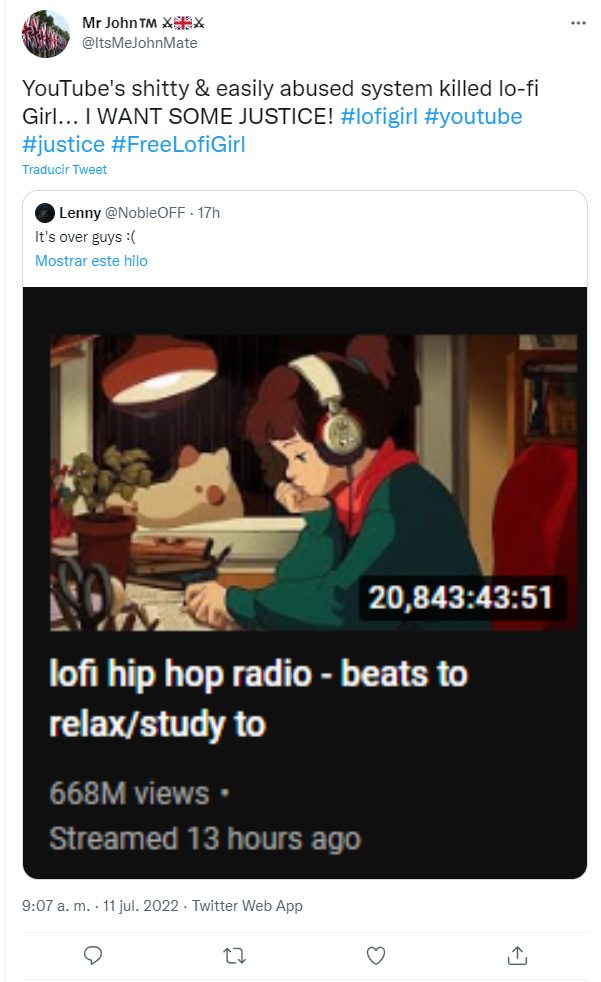
Task: Click Mr John's profile avatar
Action: [x=45, y=34]
